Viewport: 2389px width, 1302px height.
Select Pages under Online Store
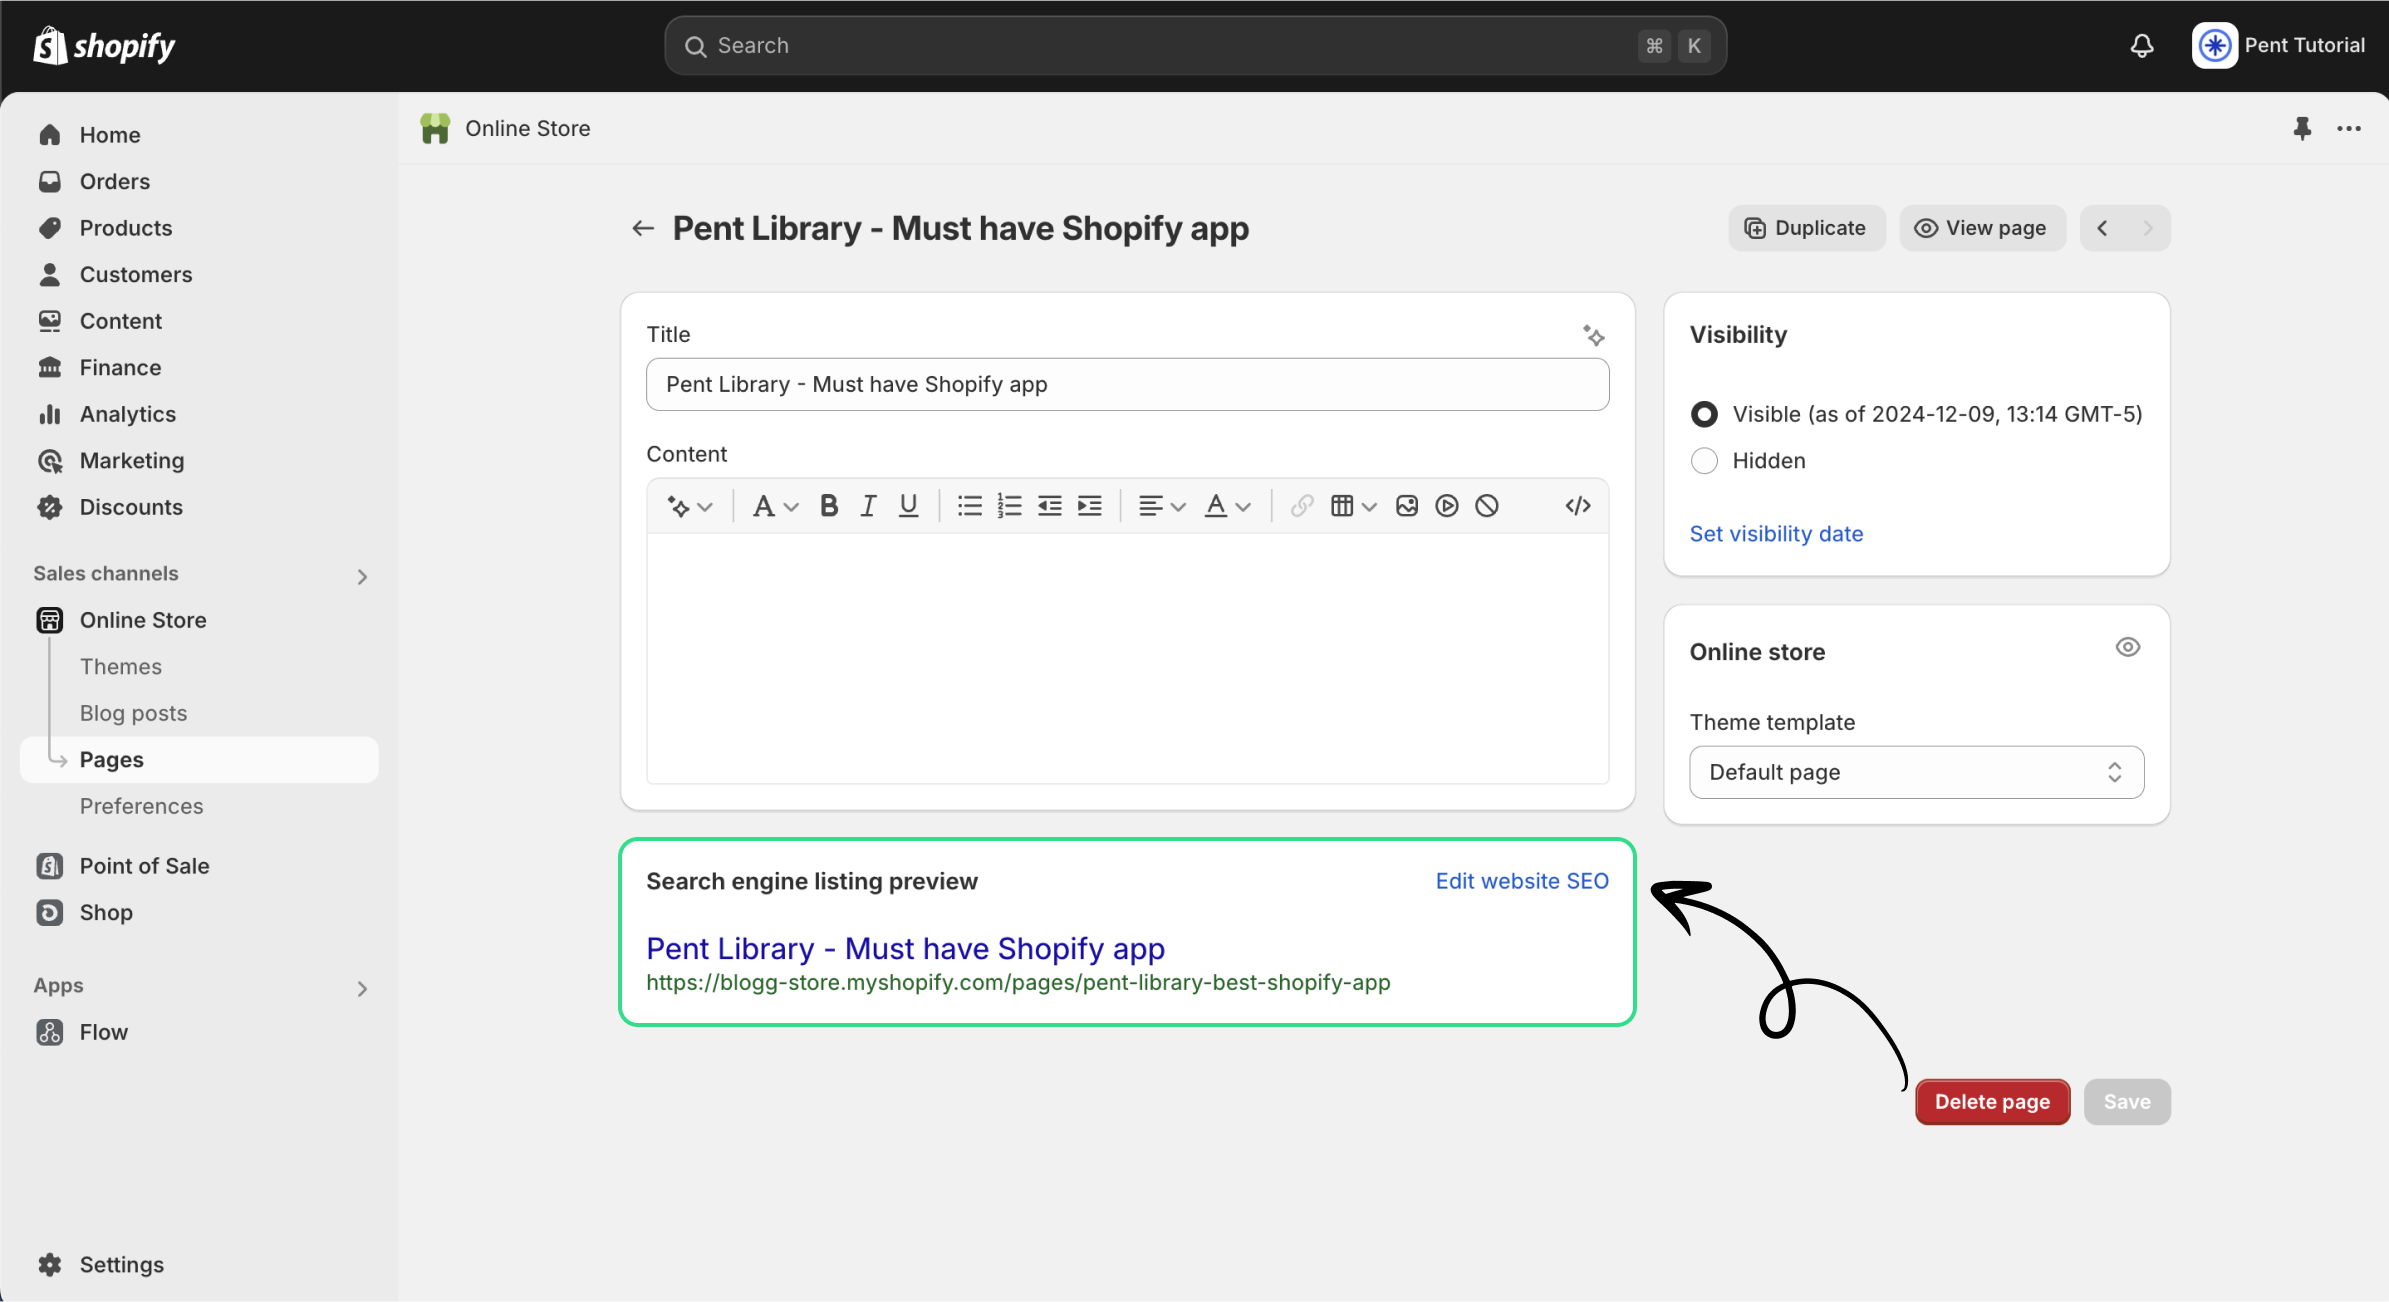coord(200,760)
